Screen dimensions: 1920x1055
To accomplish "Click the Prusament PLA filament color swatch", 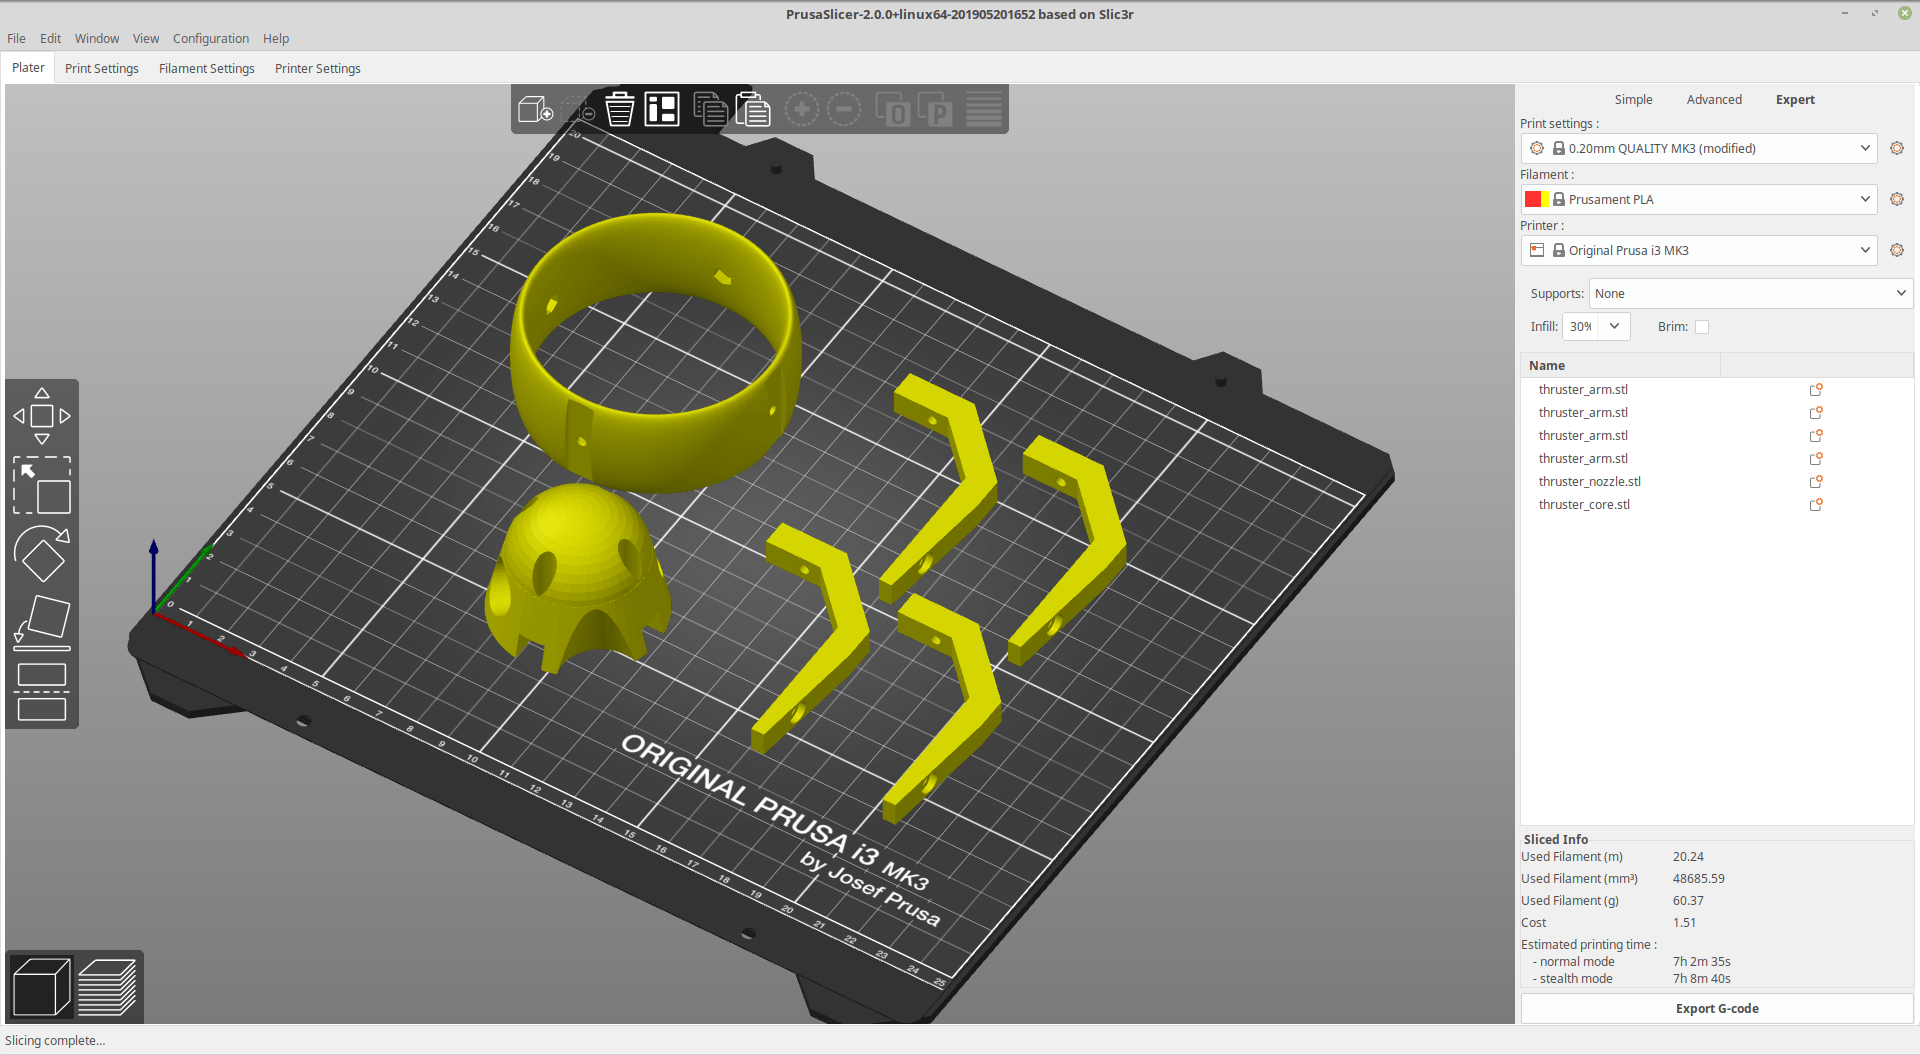I will coord(1539,199).
